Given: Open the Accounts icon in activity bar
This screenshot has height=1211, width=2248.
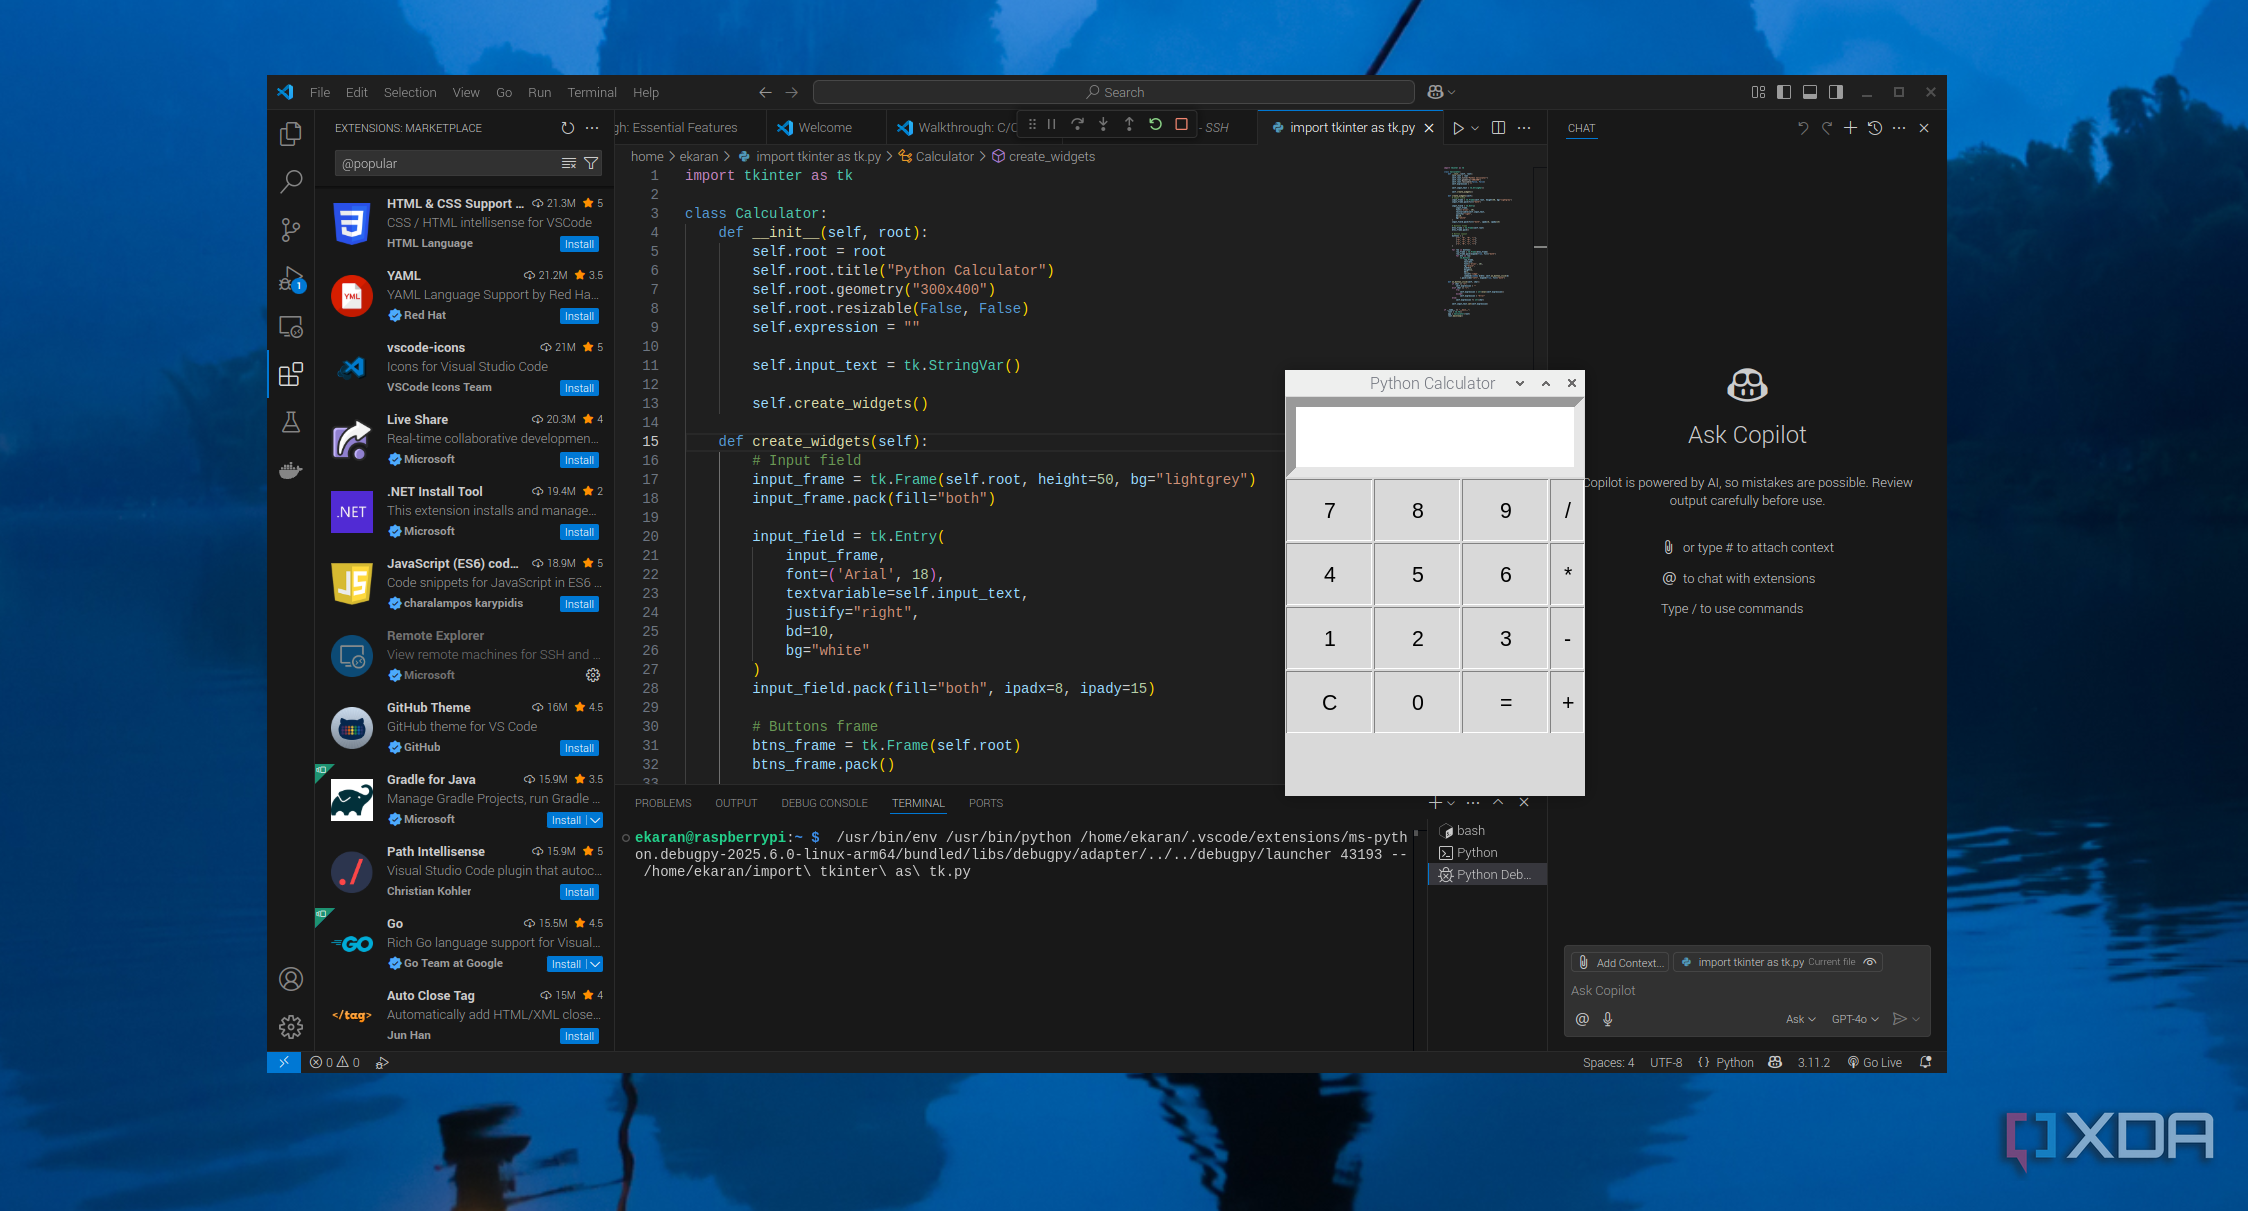Looking at the screenshot, I should click(x=291, y=979).
